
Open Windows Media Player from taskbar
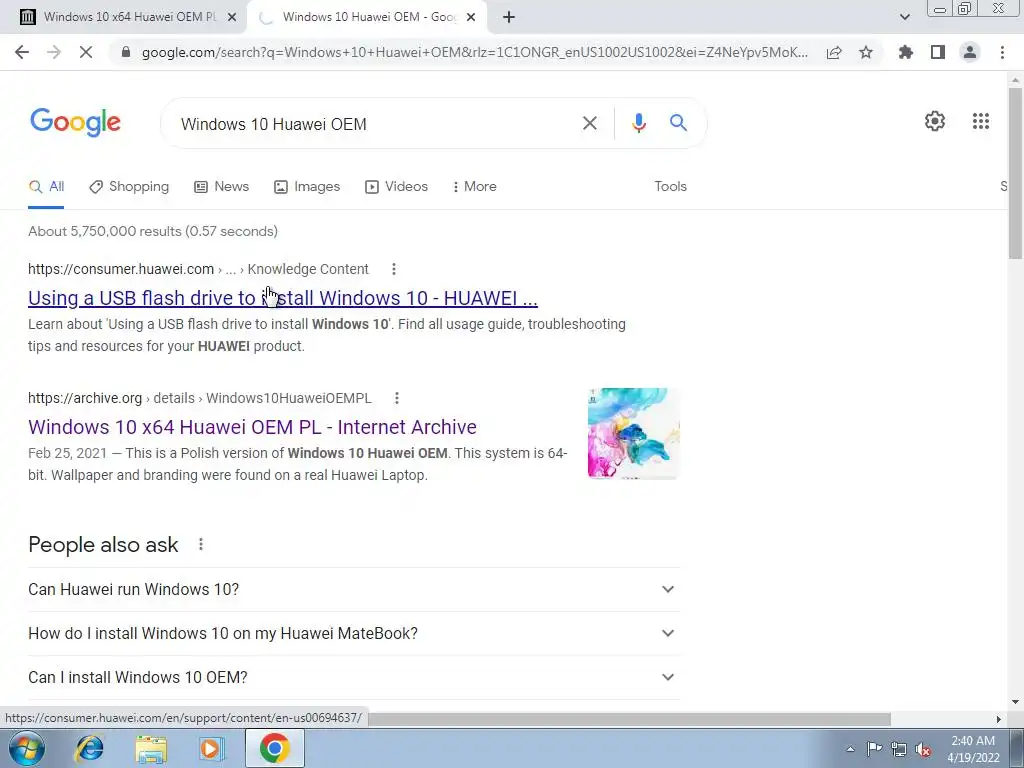pos(211,748)
